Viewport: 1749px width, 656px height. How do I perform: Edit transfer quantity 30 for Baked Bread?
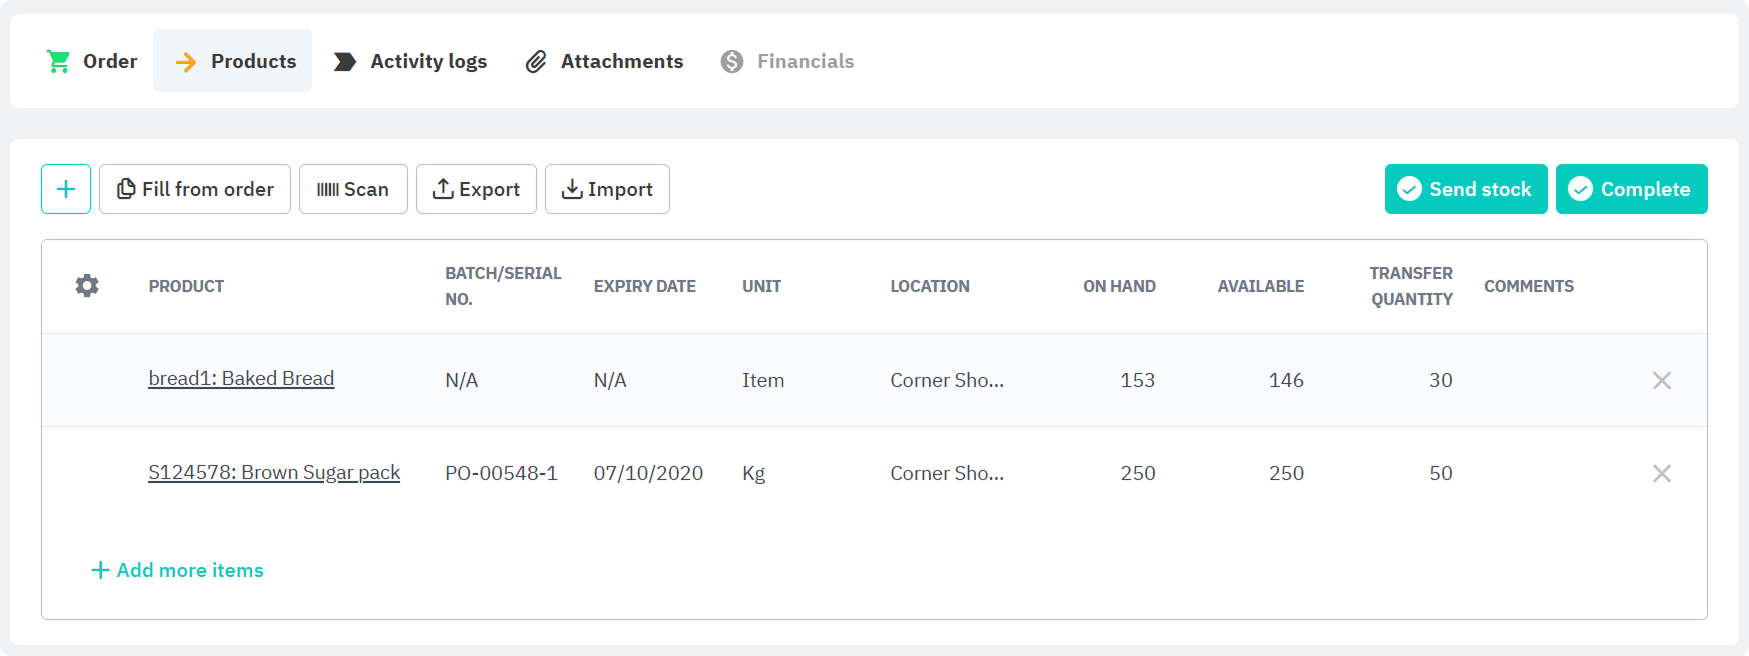pyautogui.click(x=1439, y=380)
